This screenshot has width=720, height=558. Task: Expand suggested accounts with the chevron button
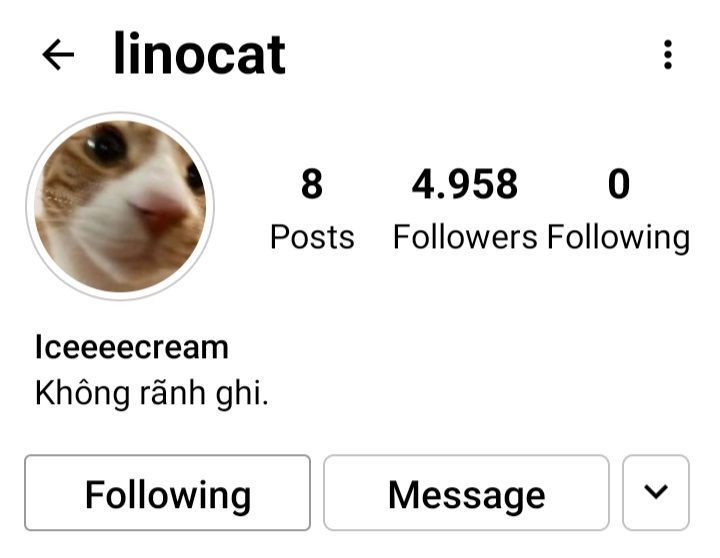pyautogui.click(x=656, y=492)
